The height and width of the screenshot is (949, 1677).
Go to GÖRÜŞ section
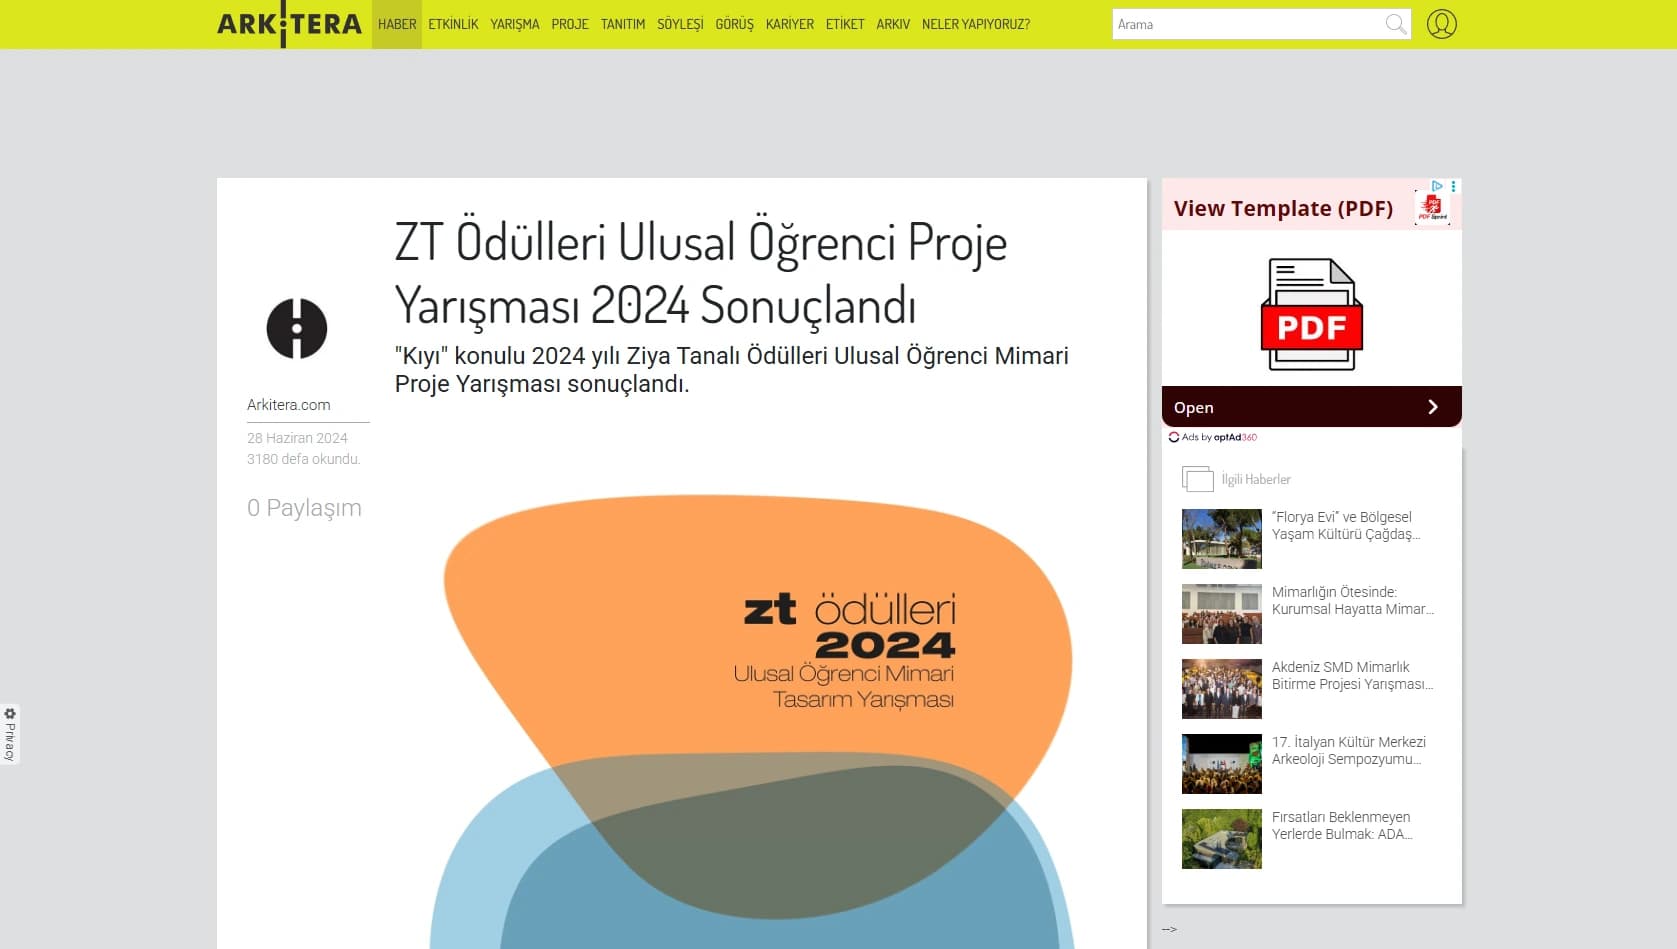734,24
